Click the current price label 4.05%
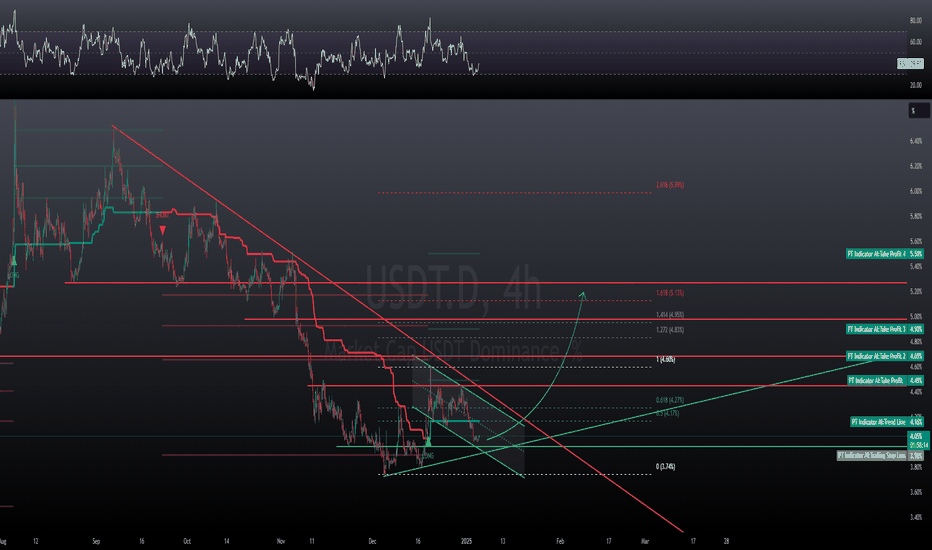The width and height of the screenshot is (932, 550). tap(917, 436)
